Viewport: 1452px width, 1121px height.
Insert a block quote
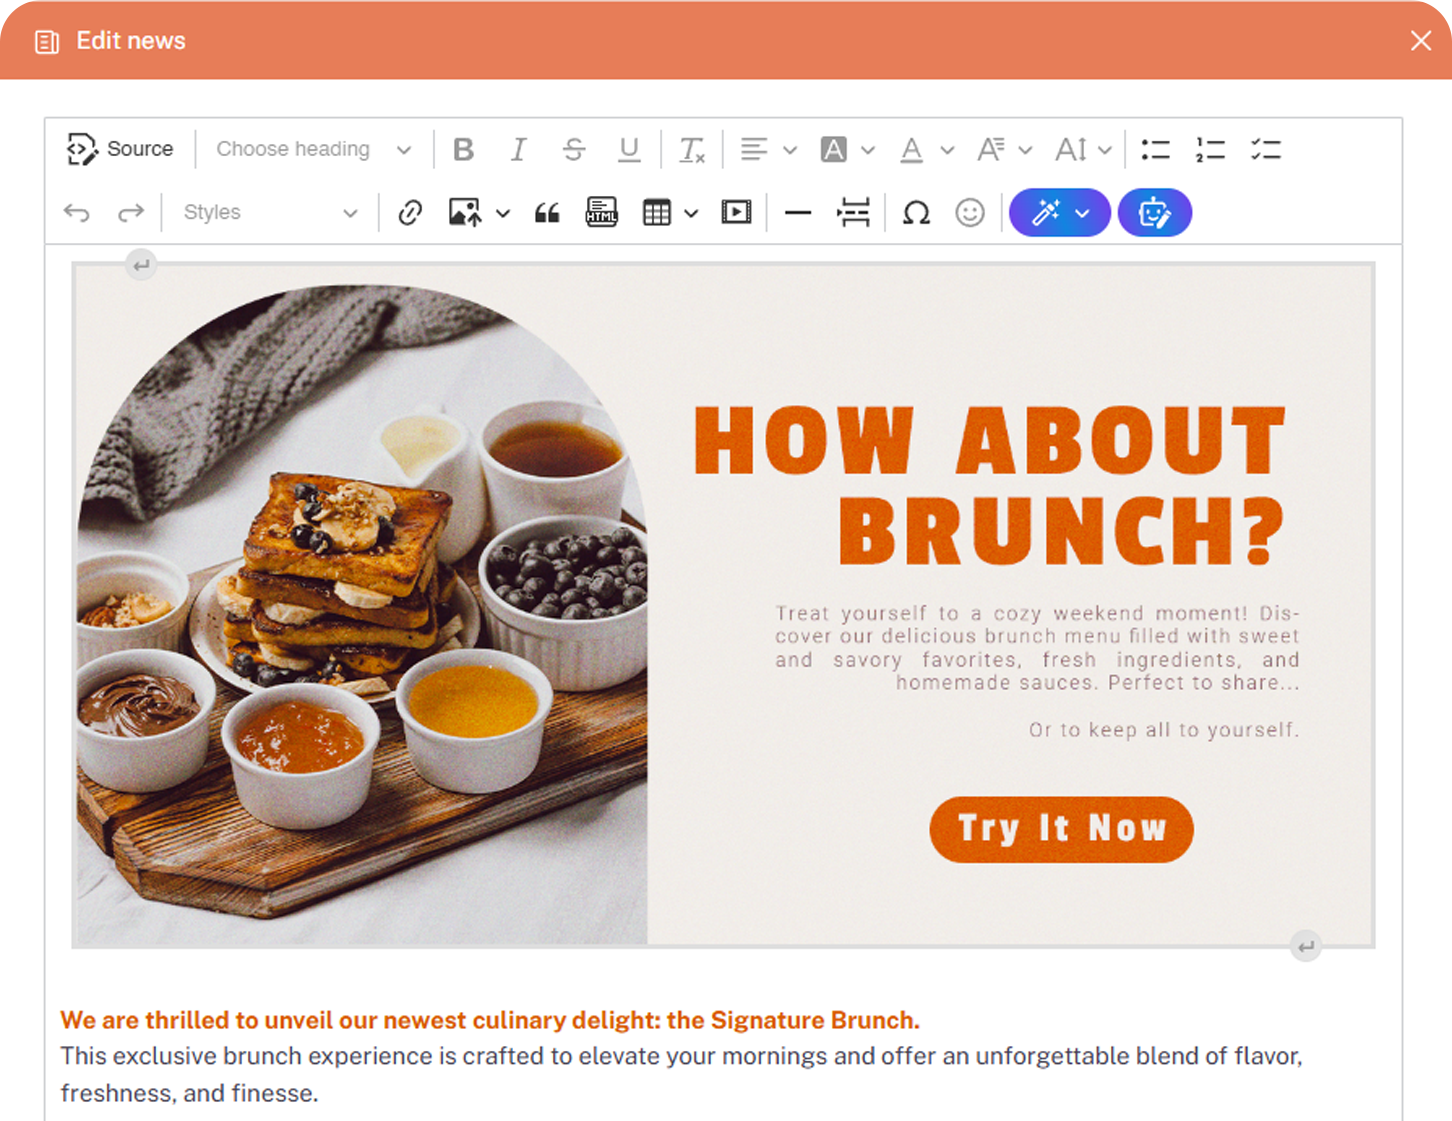[x=547, y=213]
